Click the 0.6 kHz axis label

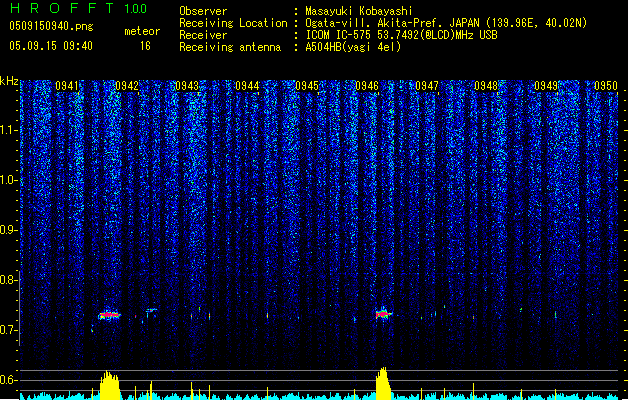coord(9,380)
